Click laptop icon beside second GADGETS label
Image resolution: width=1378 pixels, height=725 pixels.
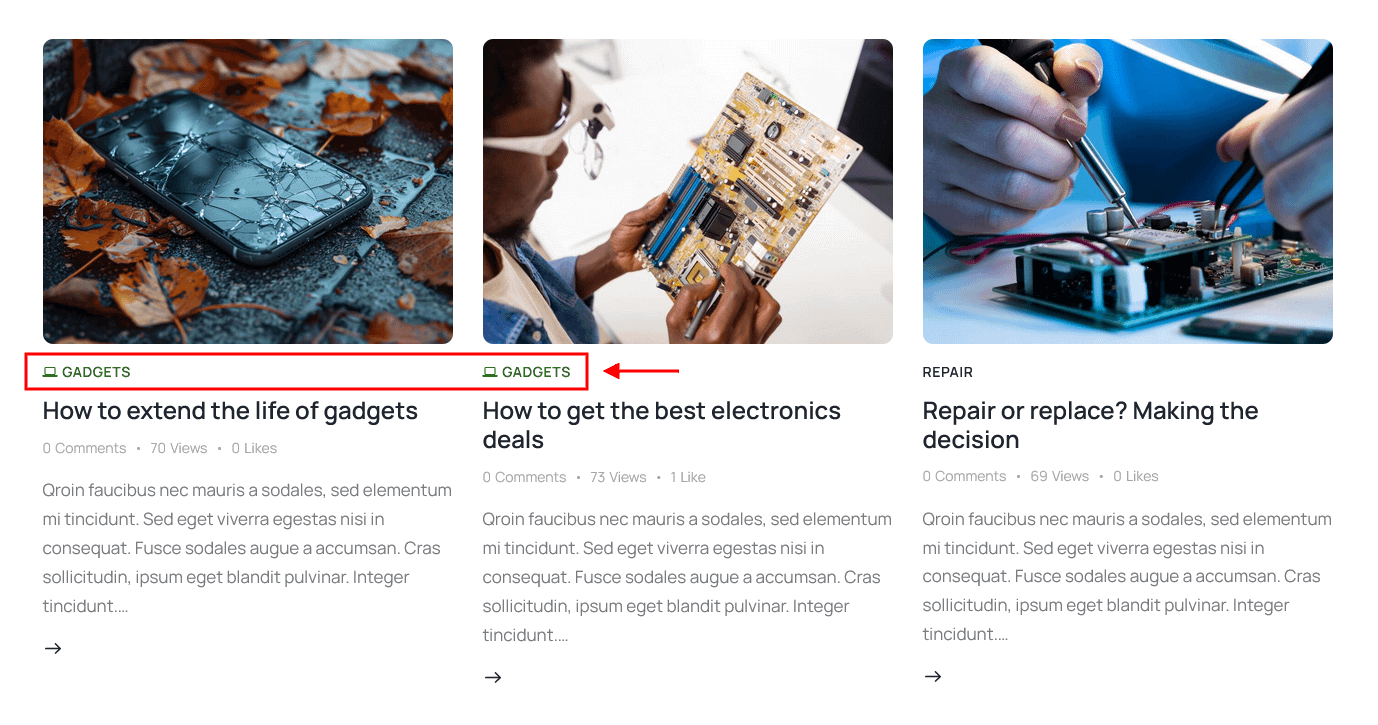(490, 372)
